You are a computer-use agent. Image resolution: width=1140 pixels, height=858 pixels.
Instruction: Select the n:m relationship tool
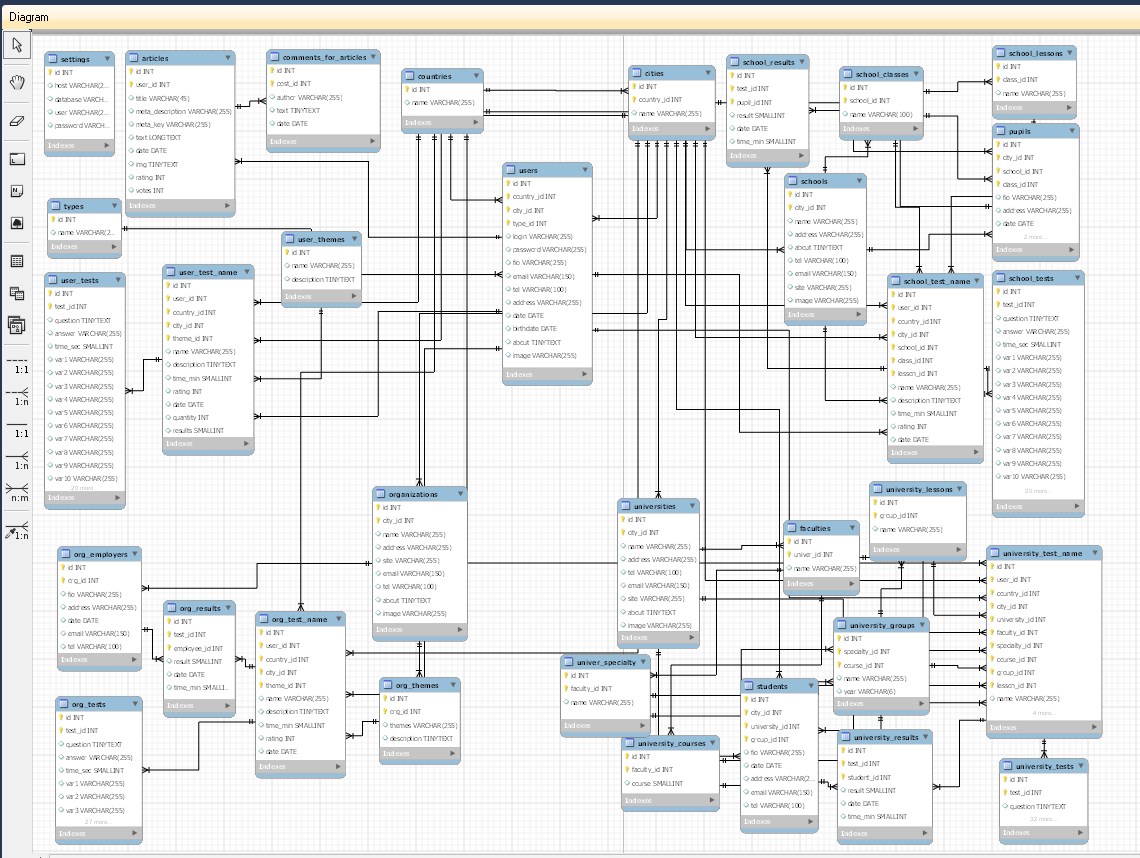click(17, 495)
